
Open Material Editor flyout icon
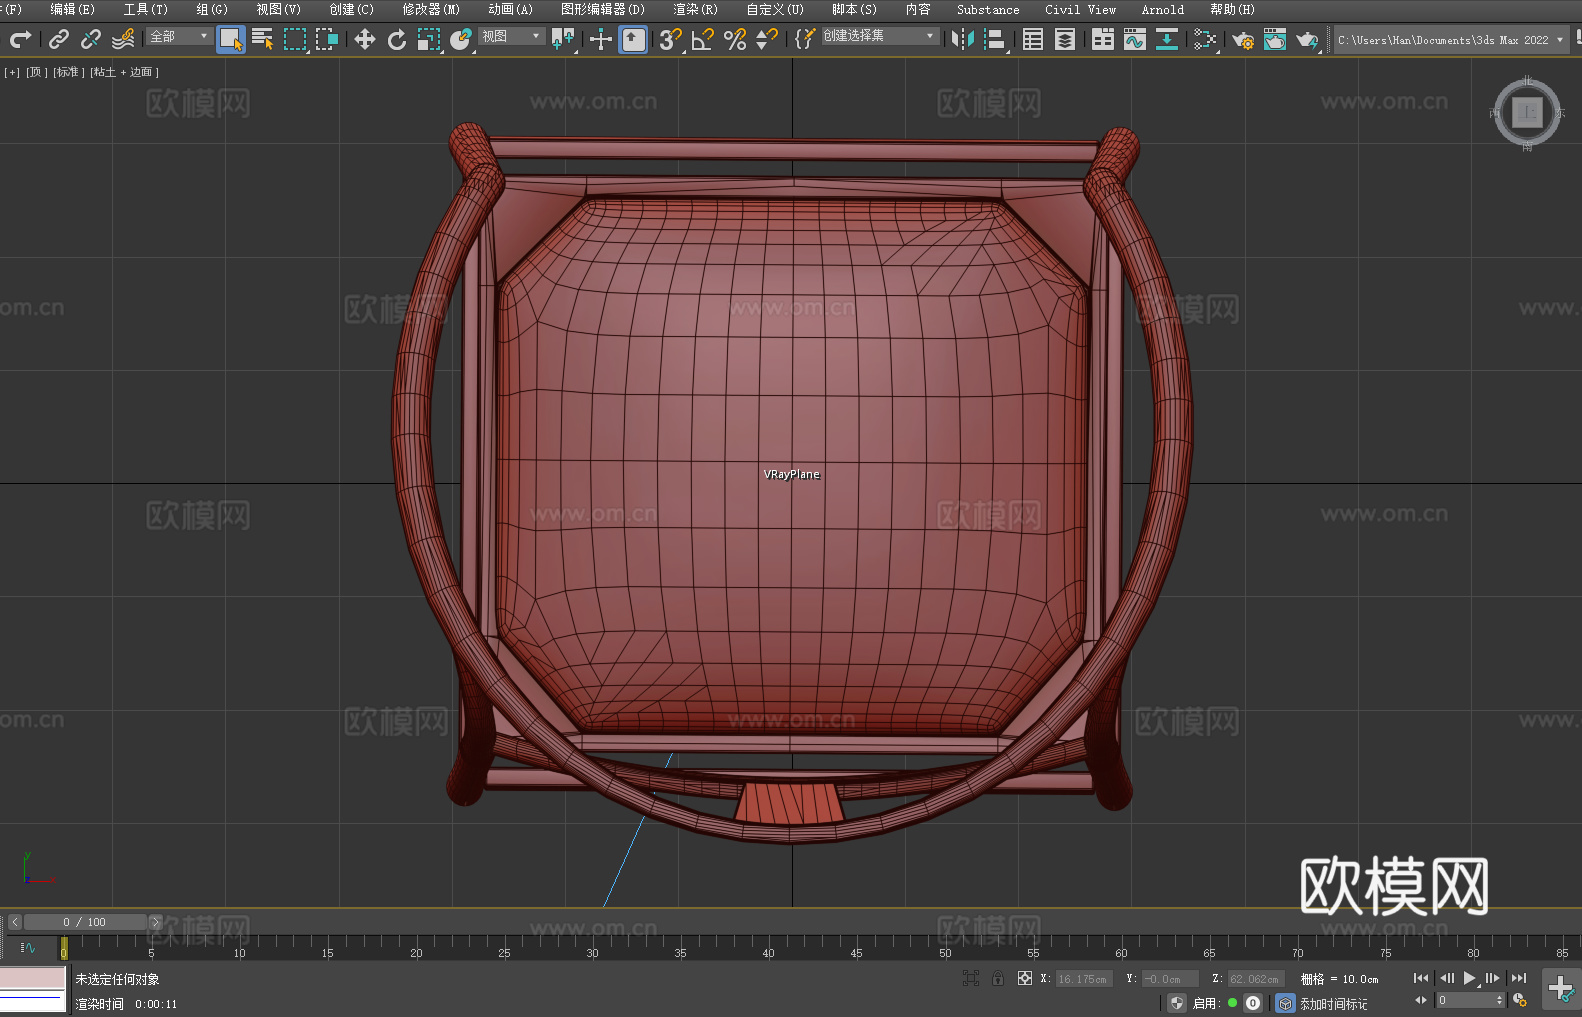click(1205, 39)
